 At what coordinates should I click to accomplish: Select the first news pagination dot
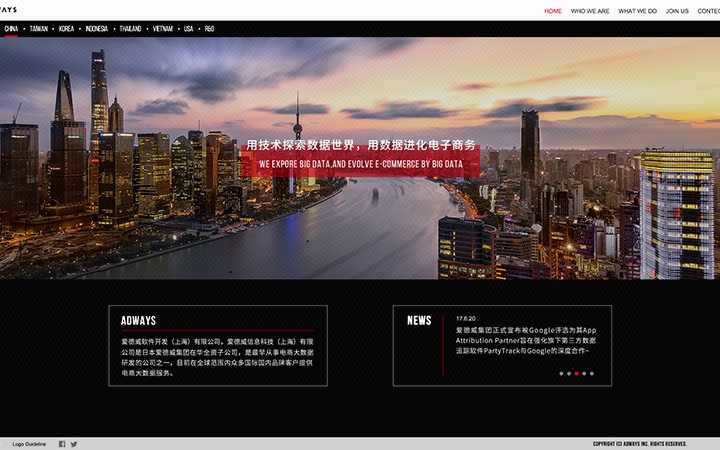click(x=561, y=373)
